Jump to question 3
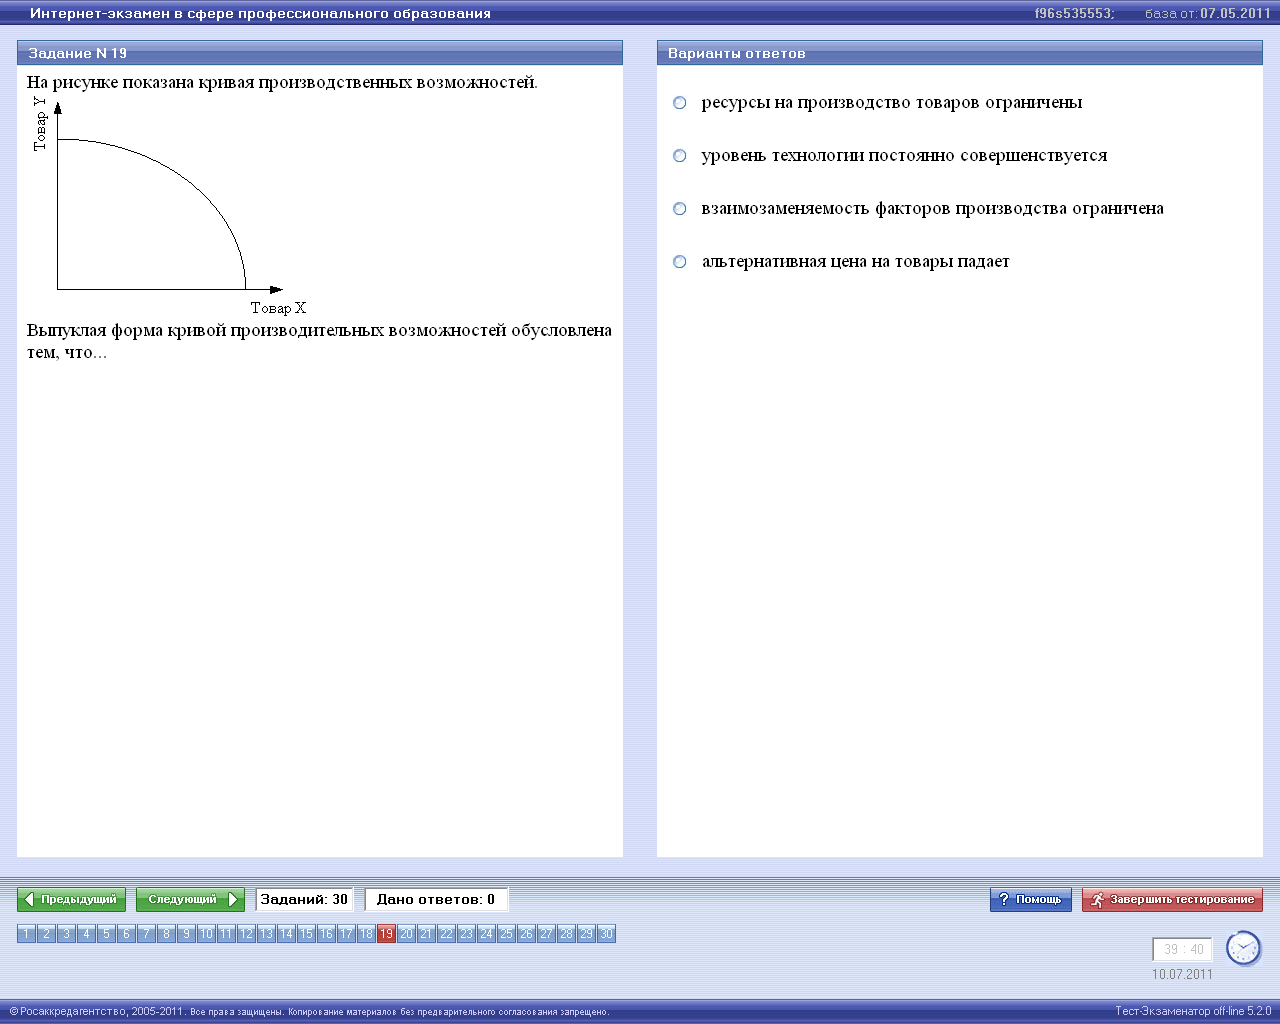The image size is (1280, 1024). point(66,934)
